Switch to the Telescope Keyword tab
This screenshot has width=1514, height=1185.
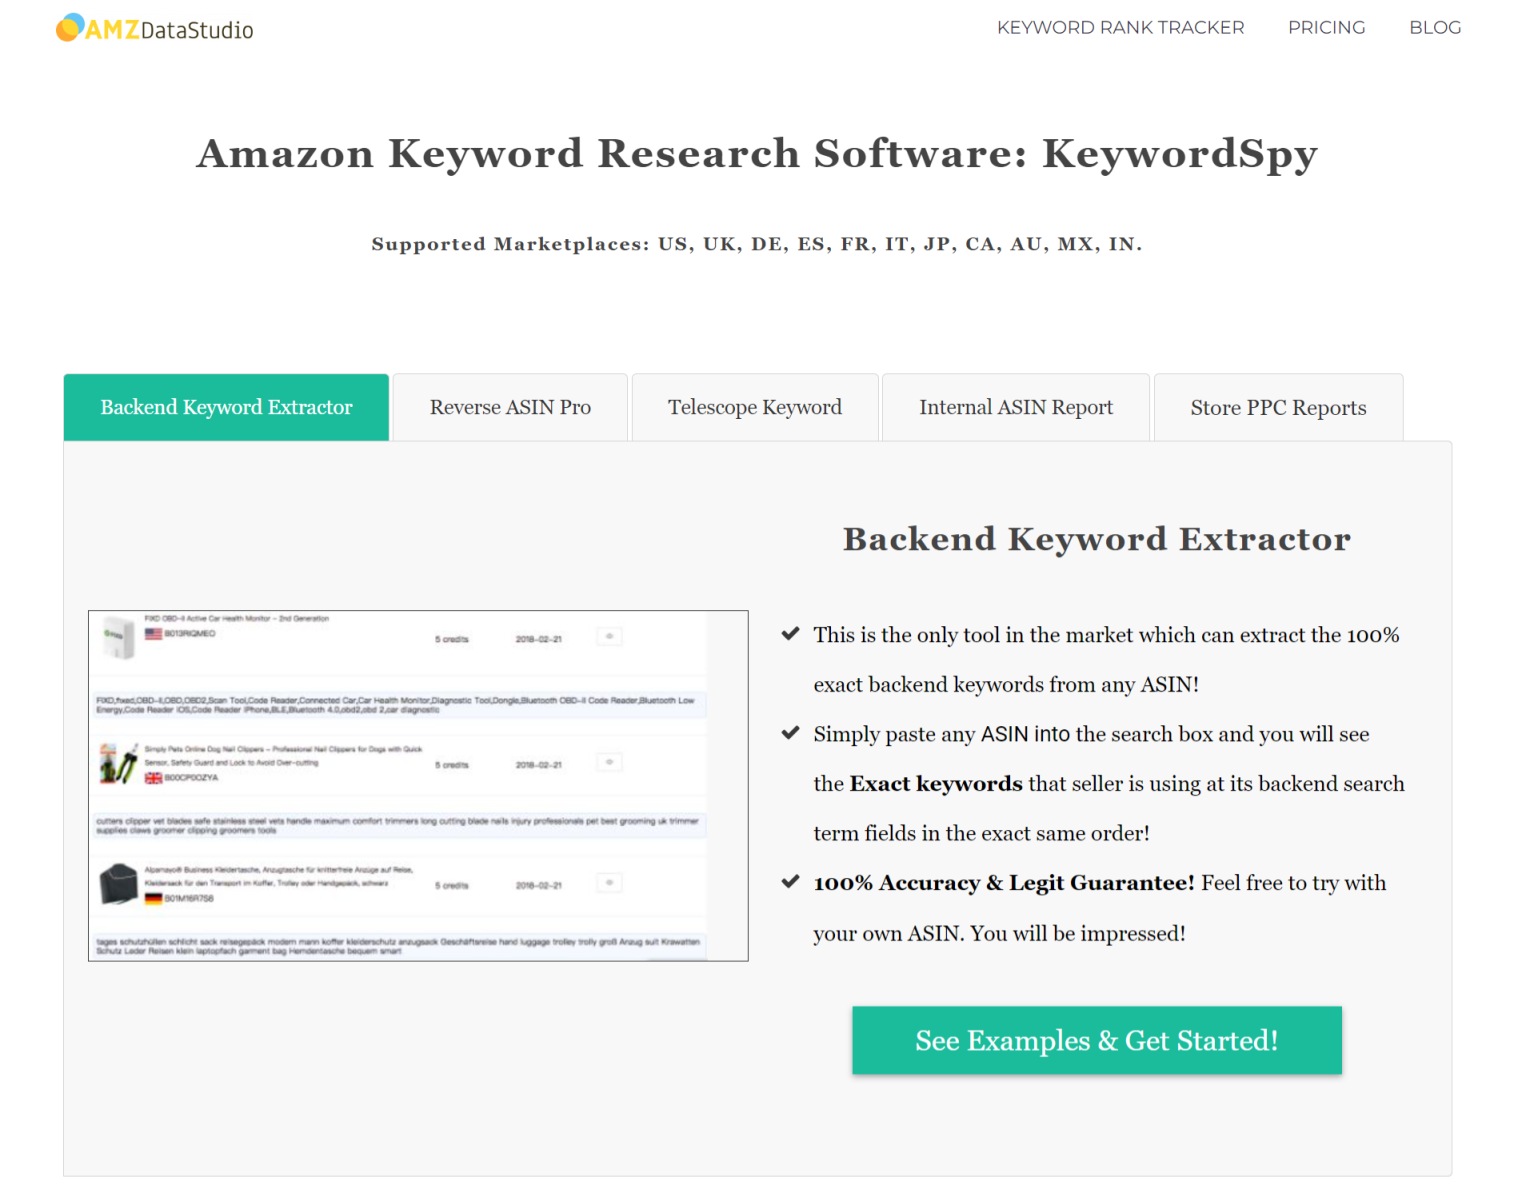pyautogui.click(x=755, y=407)
